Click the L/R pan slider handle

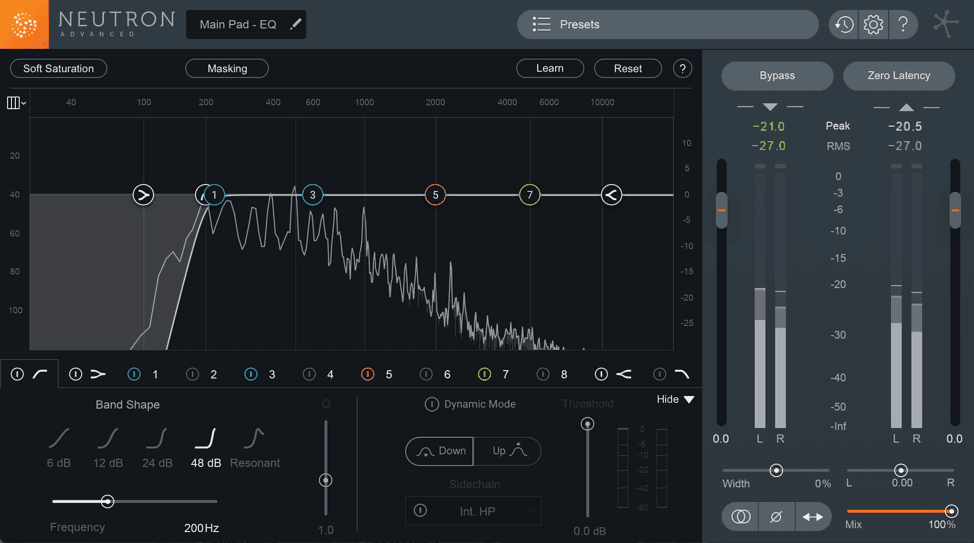(x=901, y=470)
